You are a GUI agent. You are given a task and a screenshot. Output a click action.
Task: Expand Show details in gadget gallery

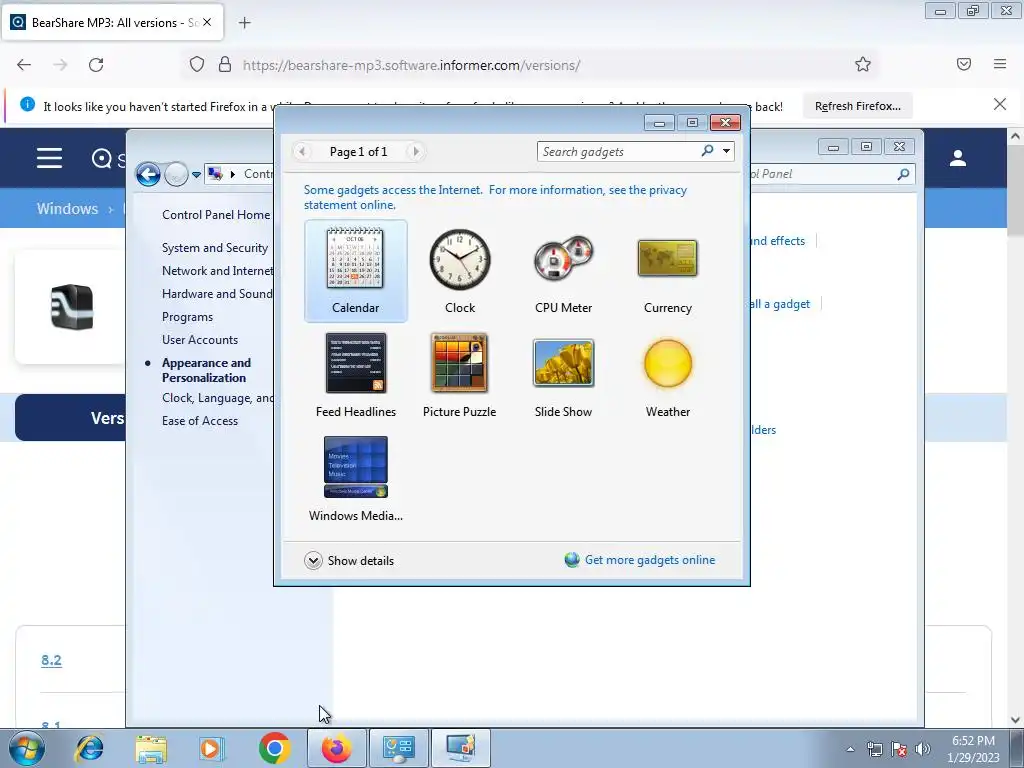click(349, 560)
